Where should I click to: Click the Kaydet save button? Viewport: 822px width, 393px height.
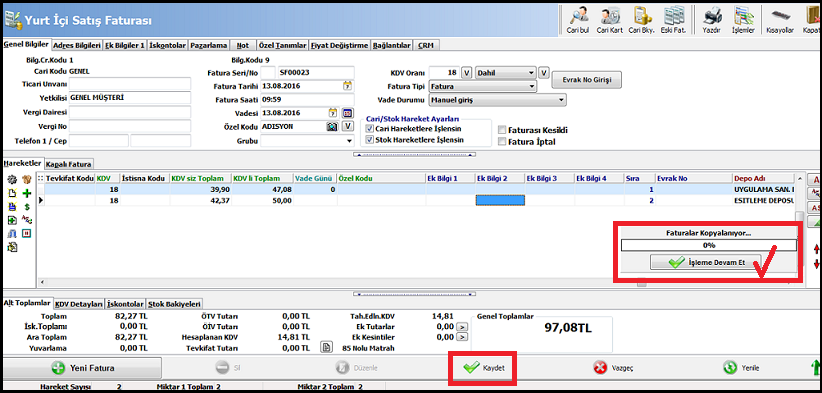point(484,368)
